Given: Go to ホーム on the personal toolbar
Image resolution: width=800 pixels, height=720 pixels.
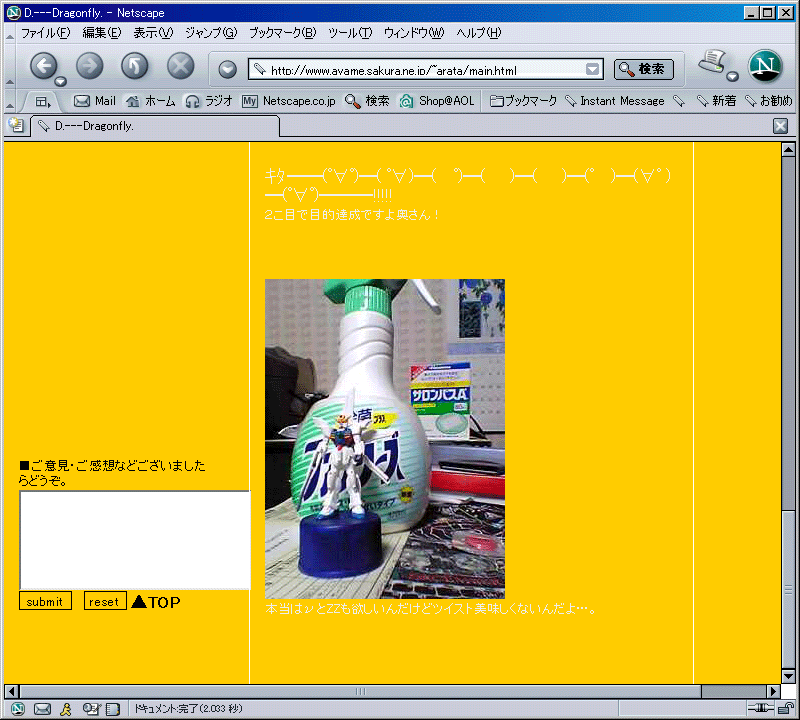Looking at the screenshot, I should [151, 101].
